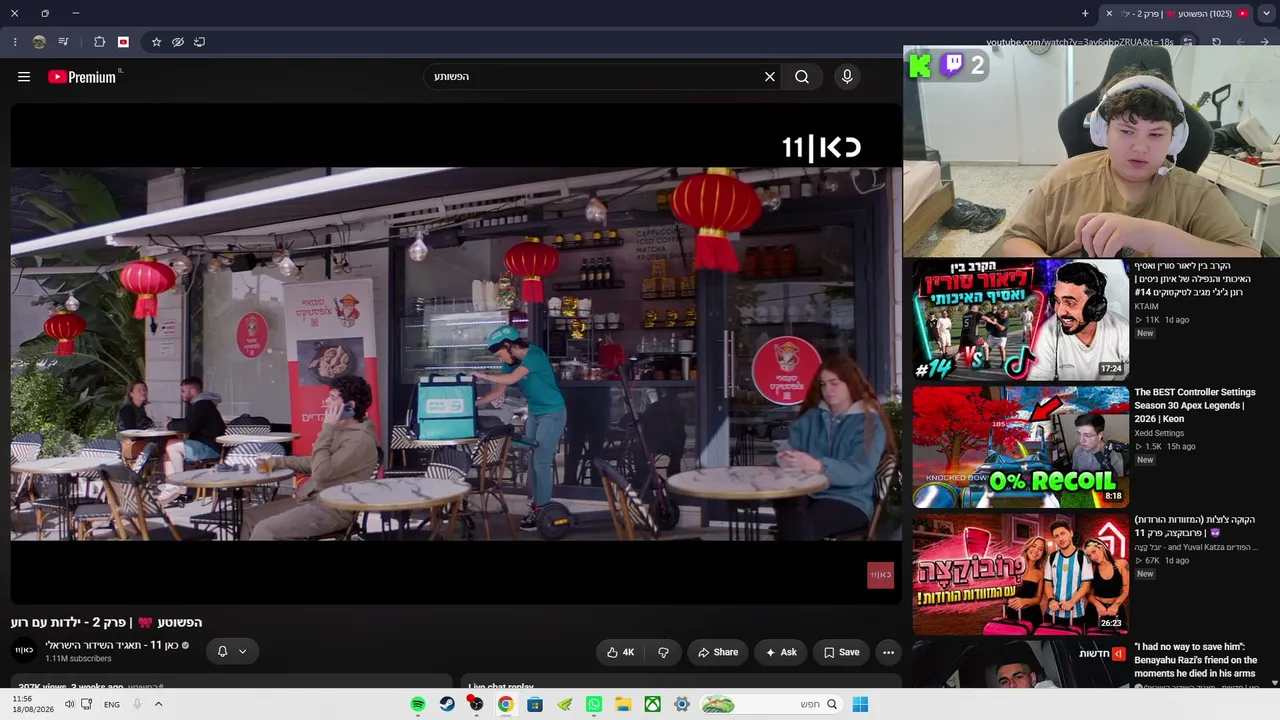The width and height of the screenshot is (1280, 720).
Task: Open Chrome's three-dot menu
Action: (x=15, y=42)
